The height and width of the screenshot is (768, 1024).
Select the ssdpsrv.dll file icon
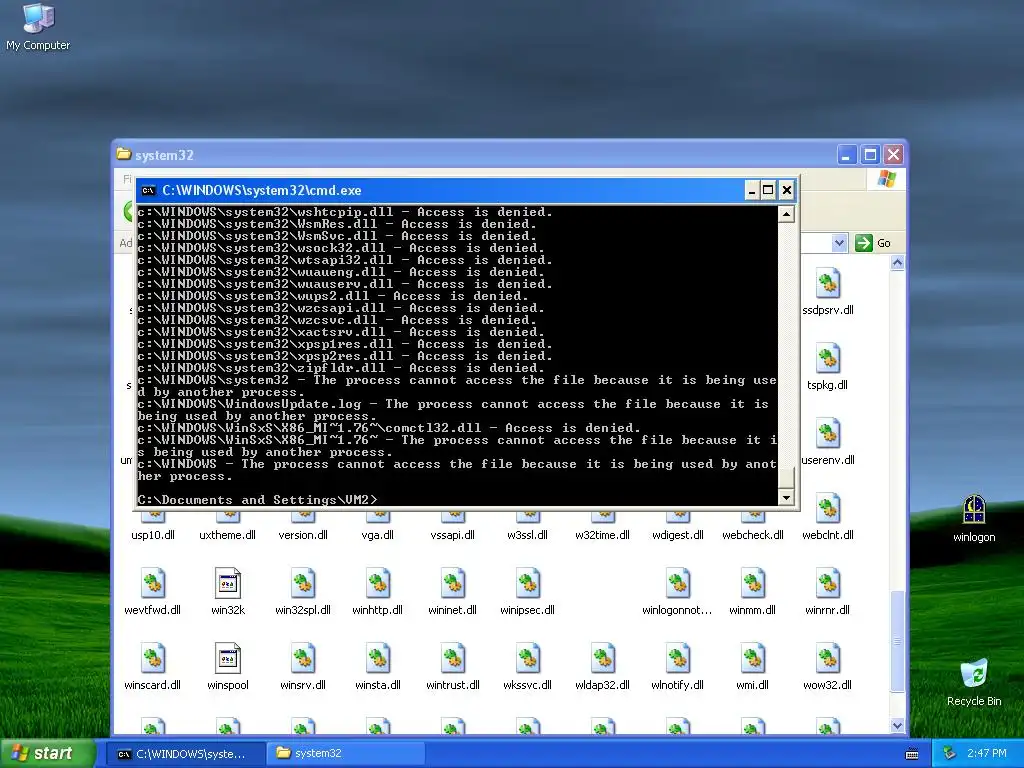click(x=827, y=283)
